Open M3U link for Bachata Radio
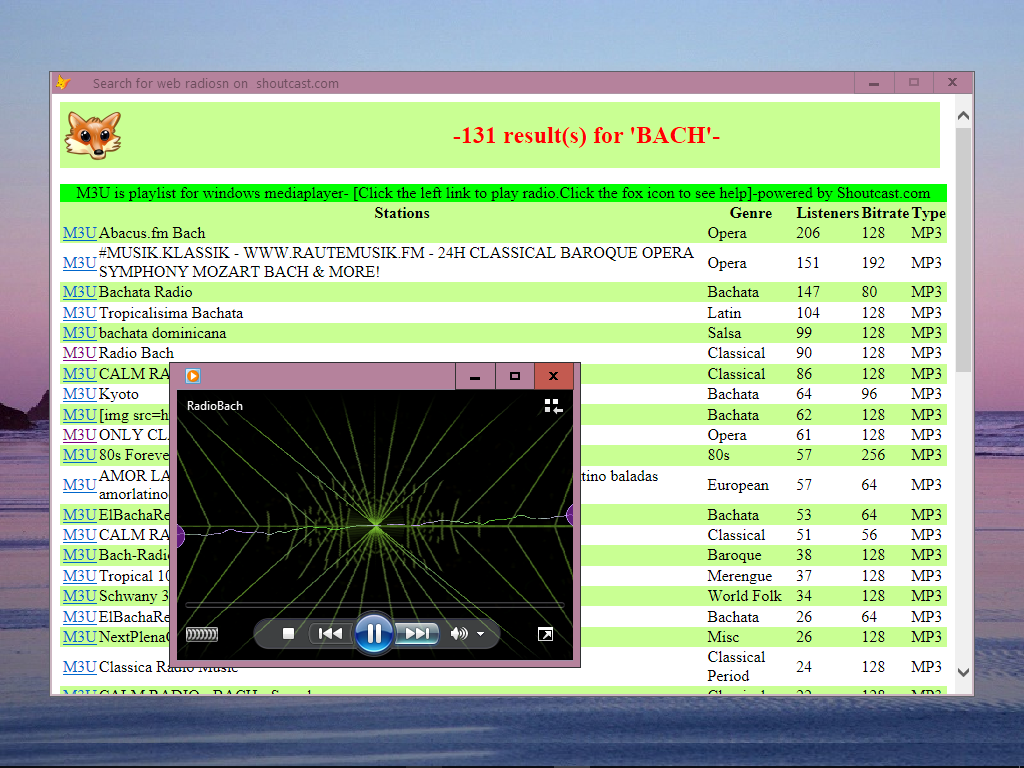The width and height of the screenshot is (1024, 768). point(80,292)
